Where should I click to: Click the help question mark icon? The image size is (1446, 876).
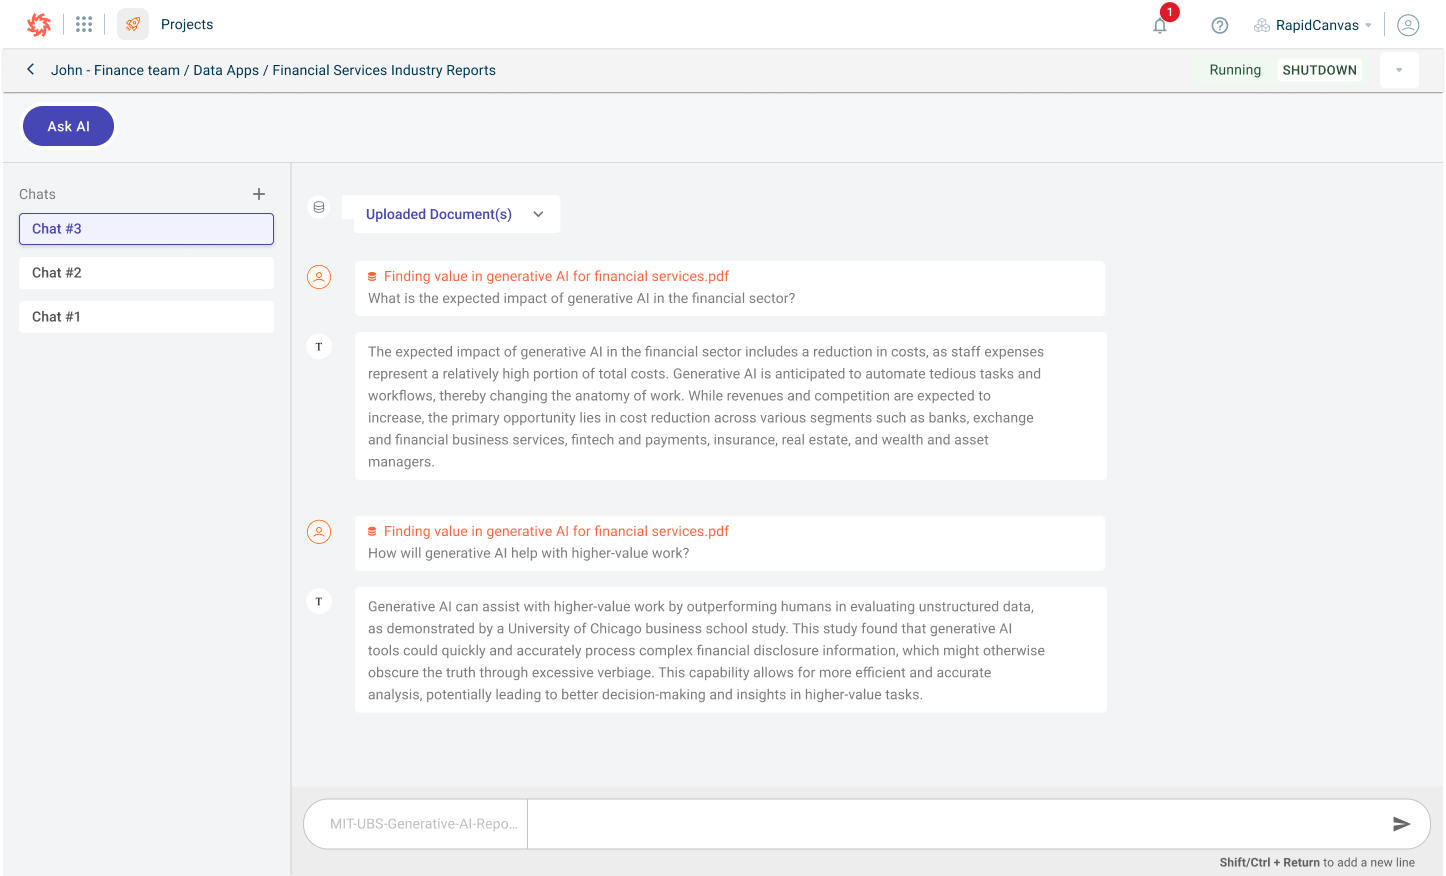(x=1219, y=26)
